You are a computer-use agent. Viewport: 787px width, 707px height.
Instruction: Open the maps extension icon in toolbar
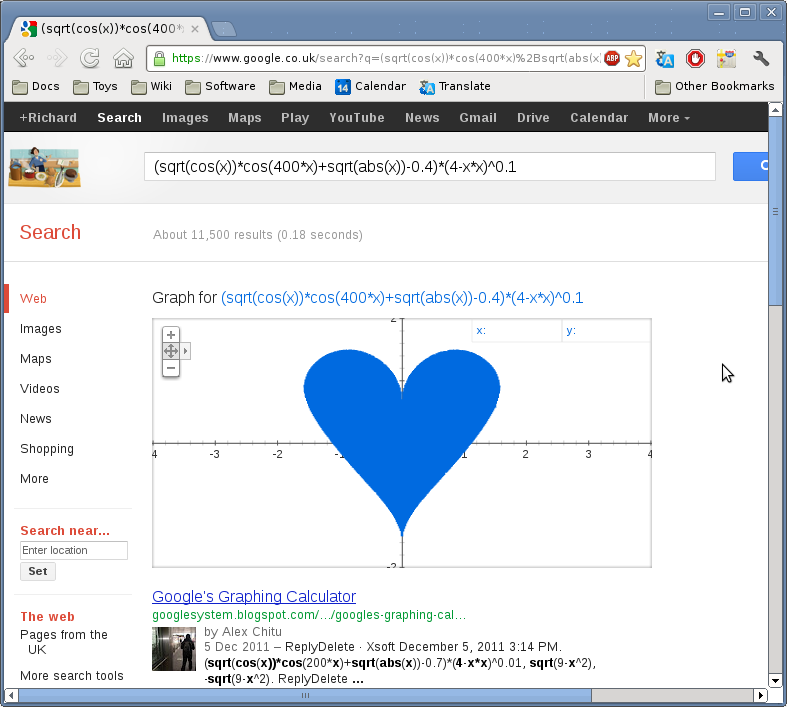click(726, 59)
